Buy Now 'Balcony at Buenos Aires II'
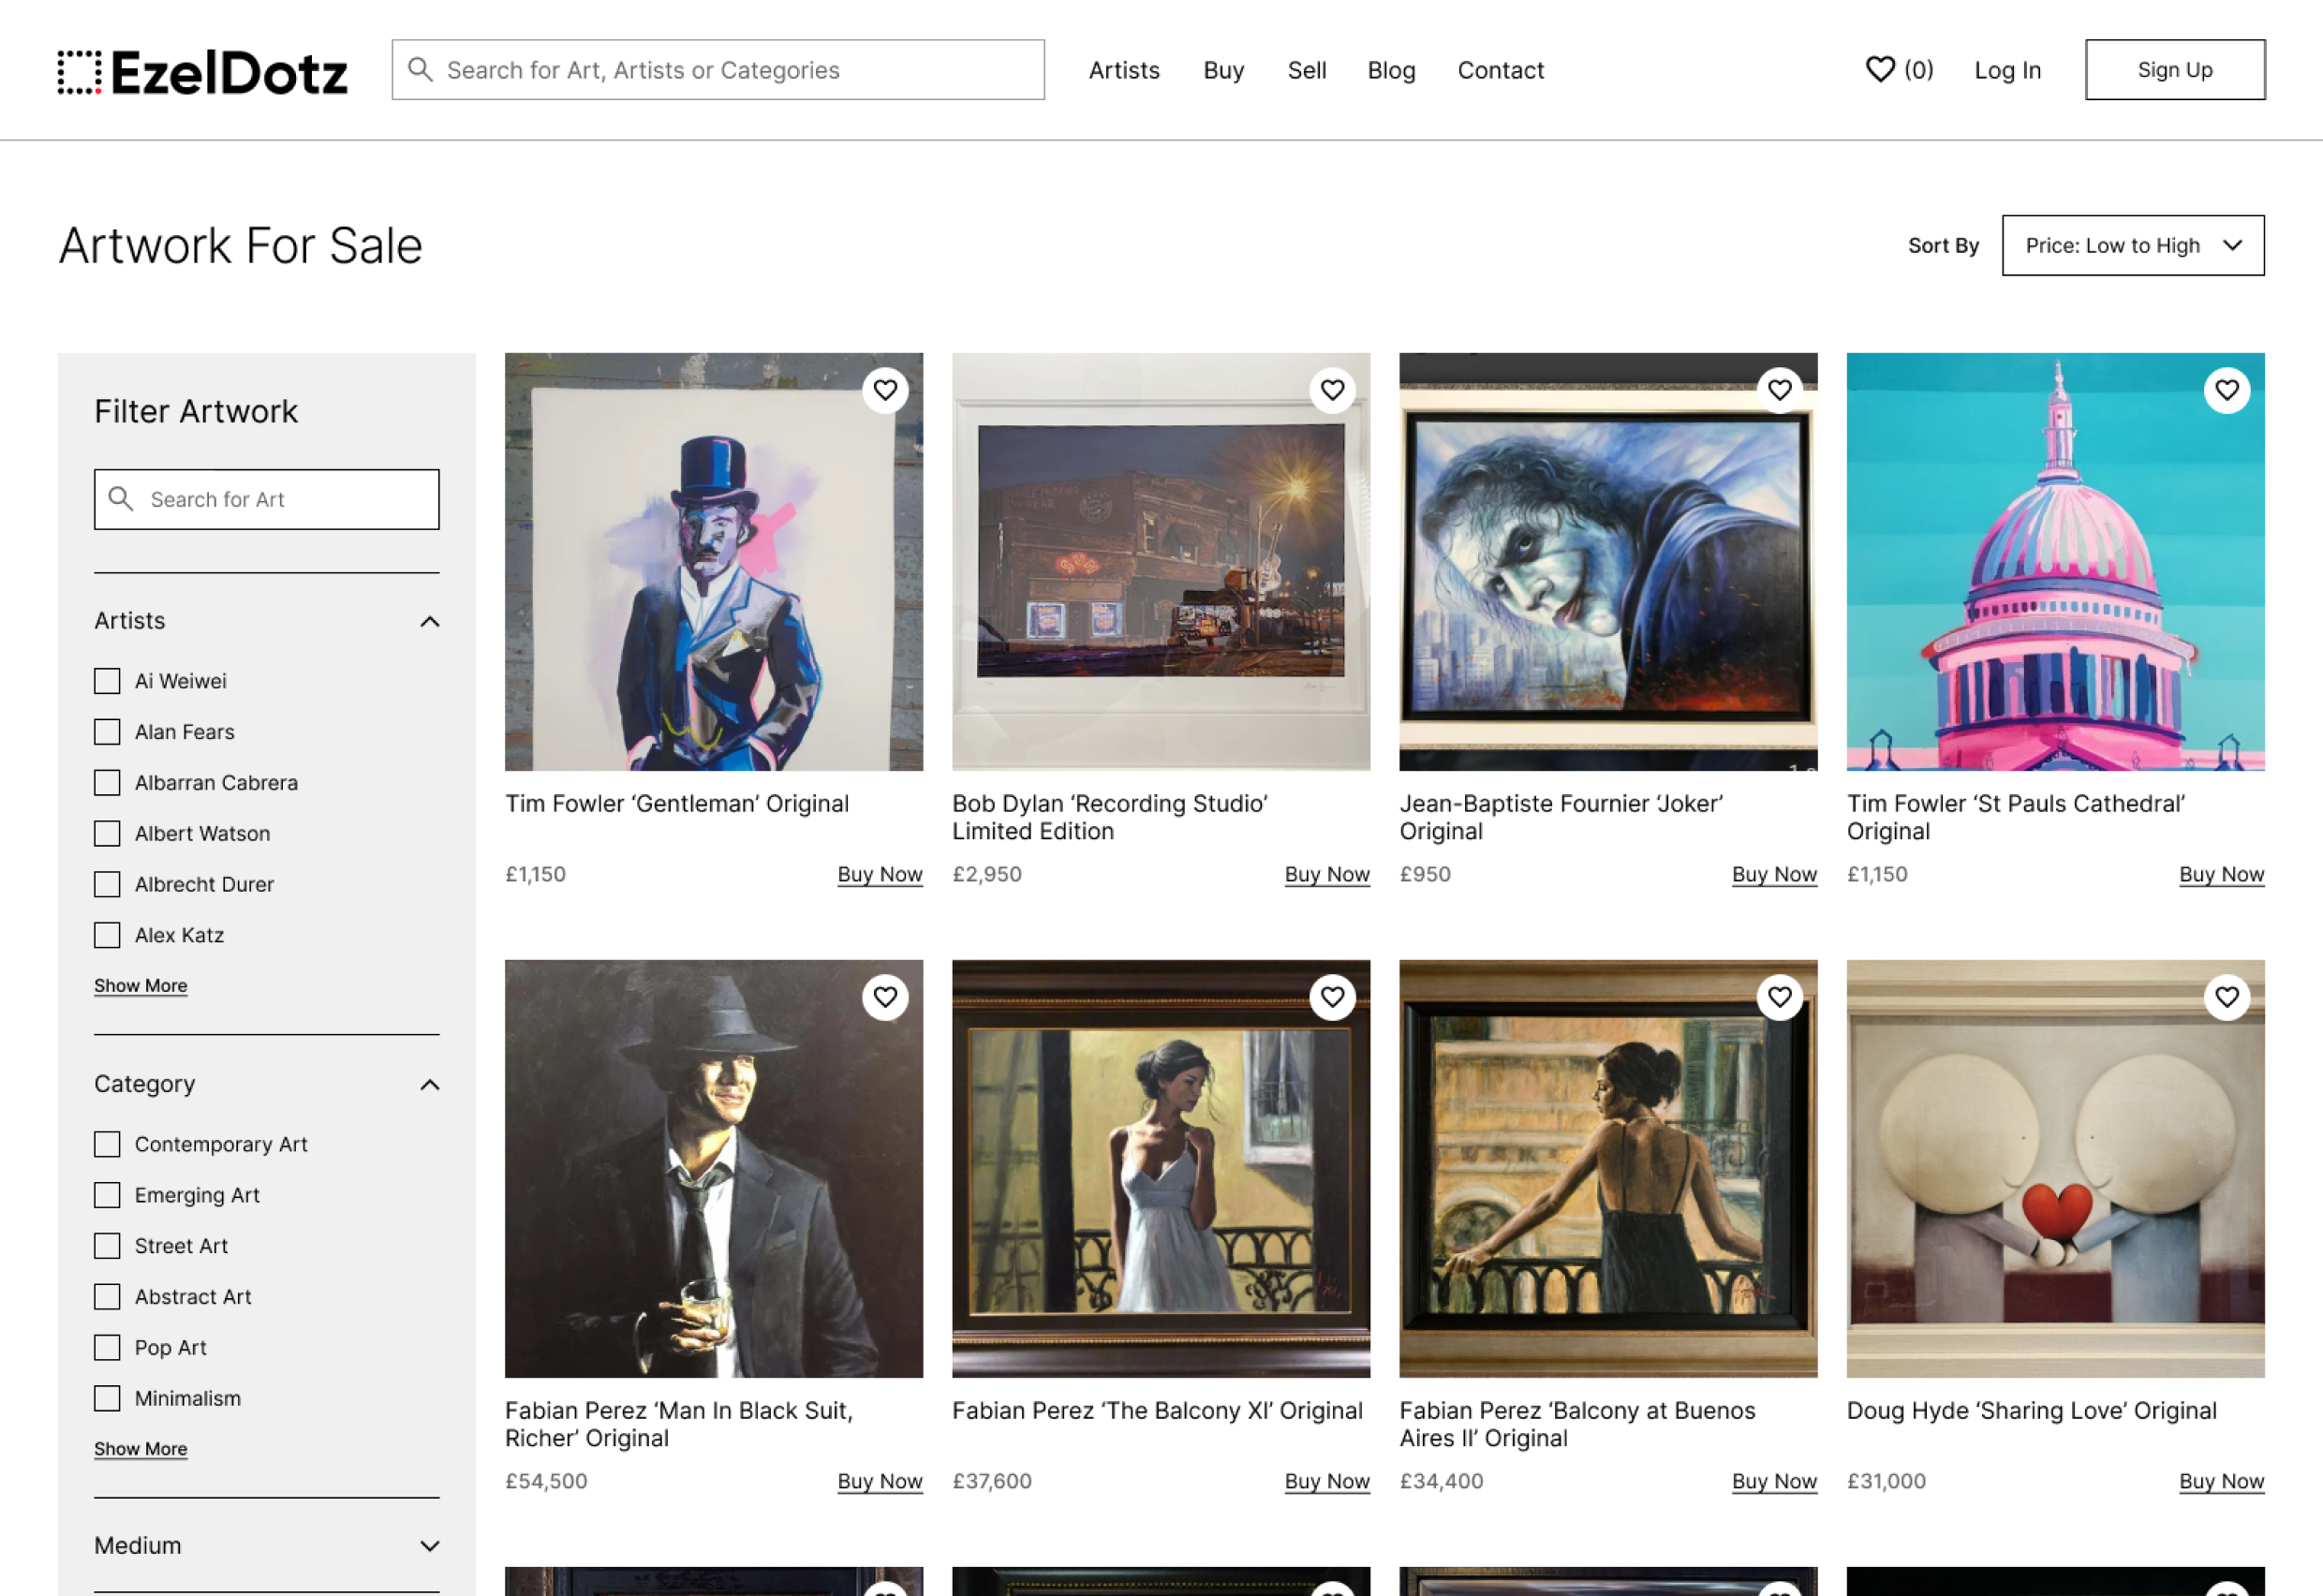Screen dimensions: 2323x1596 click(x=1774, y=1481)
